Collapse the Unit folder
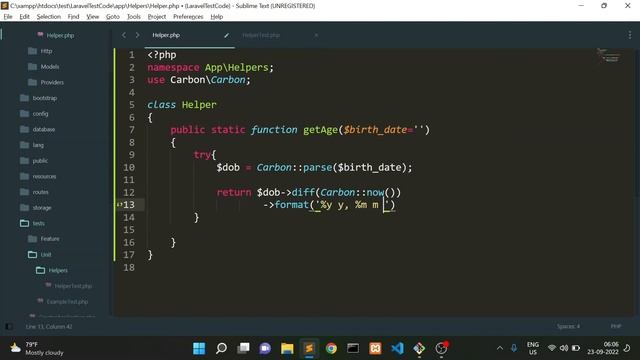 (x=46, y=255)
